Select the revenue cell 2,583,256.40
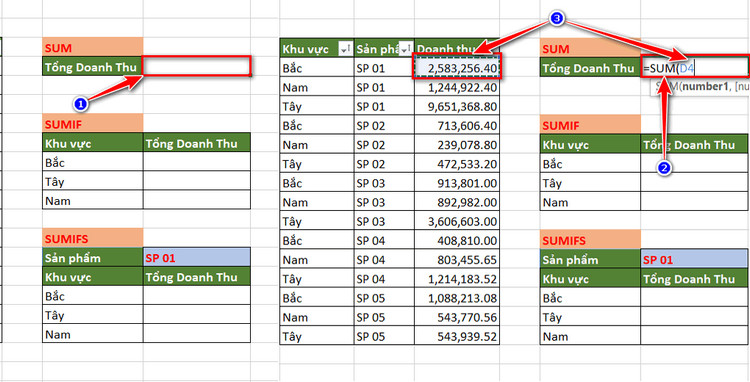This screenshot has height=382, width=750. [457, 68]
